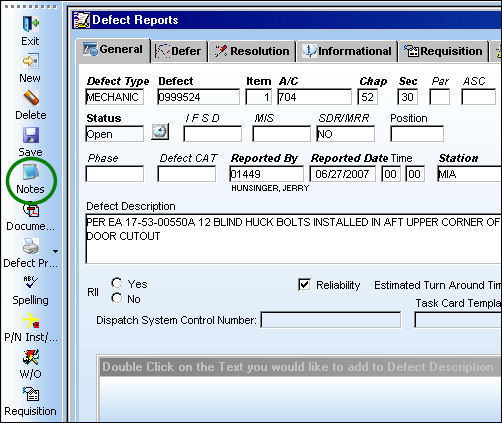Click the Exit door icon
Viewport: 502px width, 423px height.
30,24
